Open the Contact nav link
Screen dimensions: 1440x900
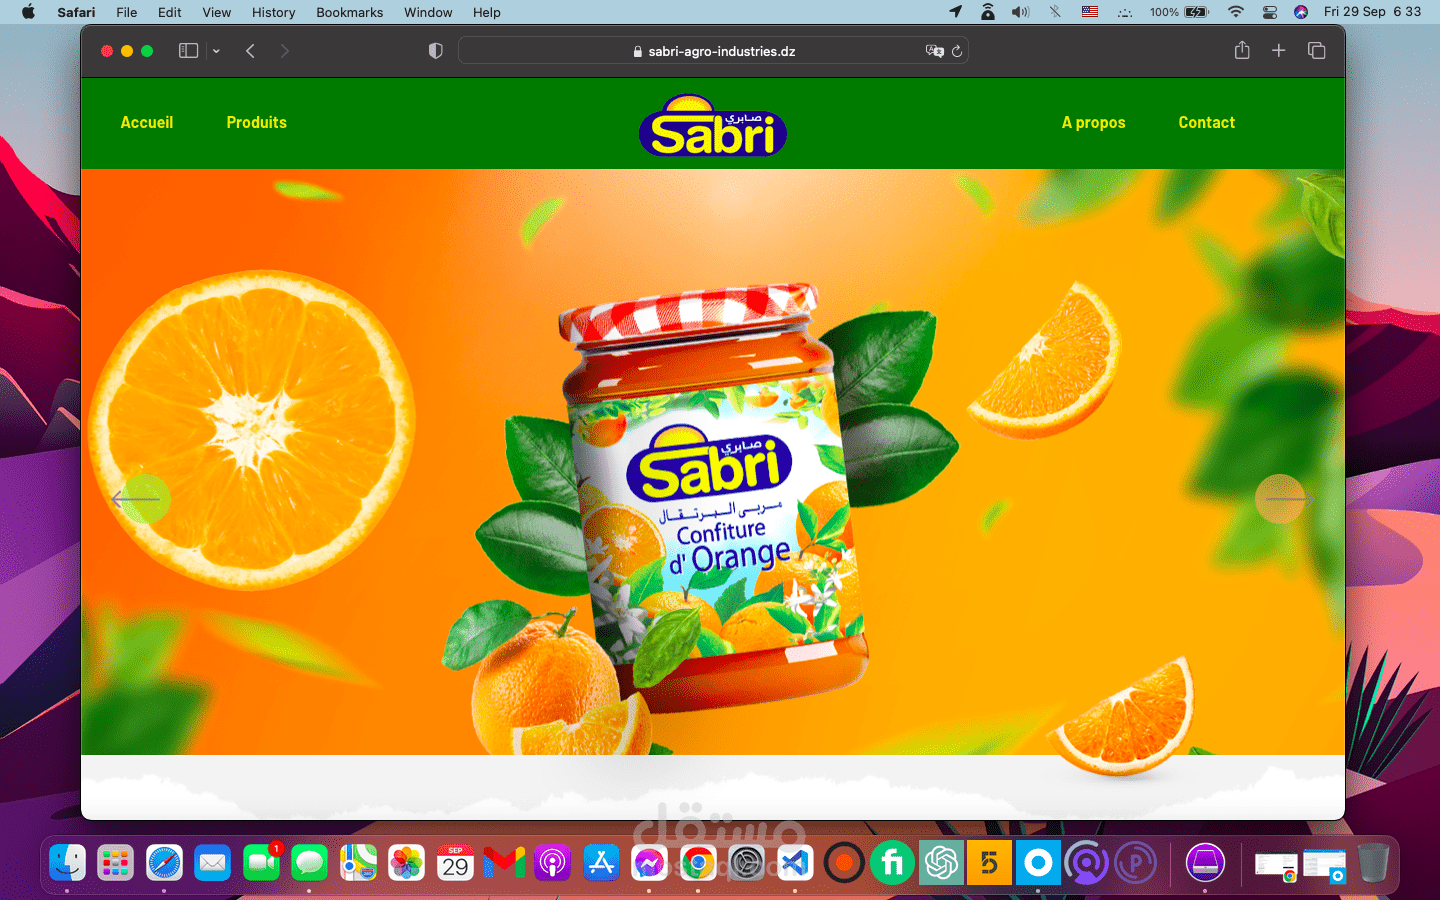(1206, 122)
